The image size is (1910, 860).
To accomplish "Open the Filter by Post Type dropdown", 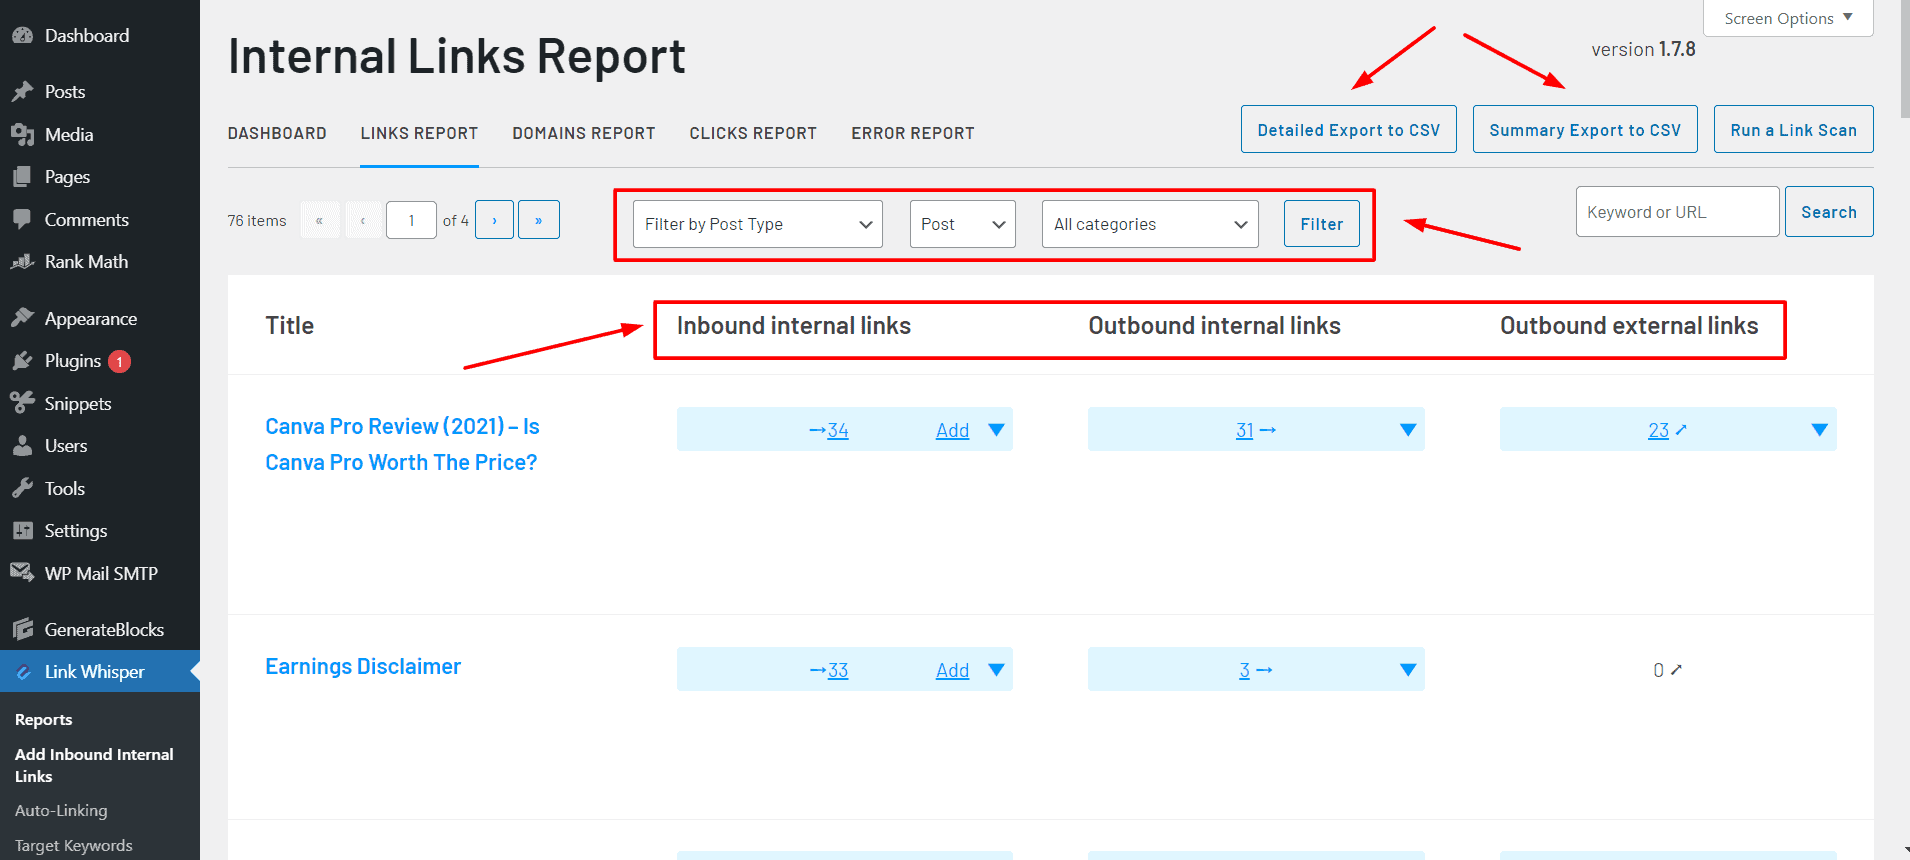I will click(757, 224).
